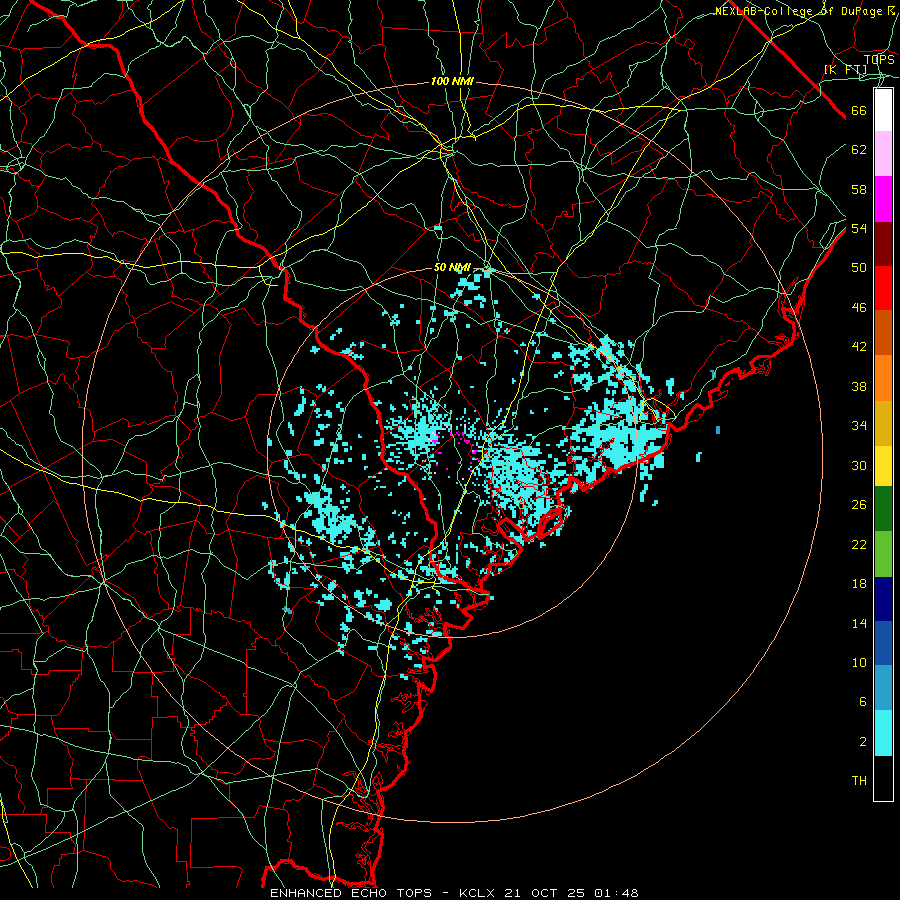The width and height of the screenshot is (900, 900).
Task: Click the cyan 2 kft legend swatch
Action: 883,733
